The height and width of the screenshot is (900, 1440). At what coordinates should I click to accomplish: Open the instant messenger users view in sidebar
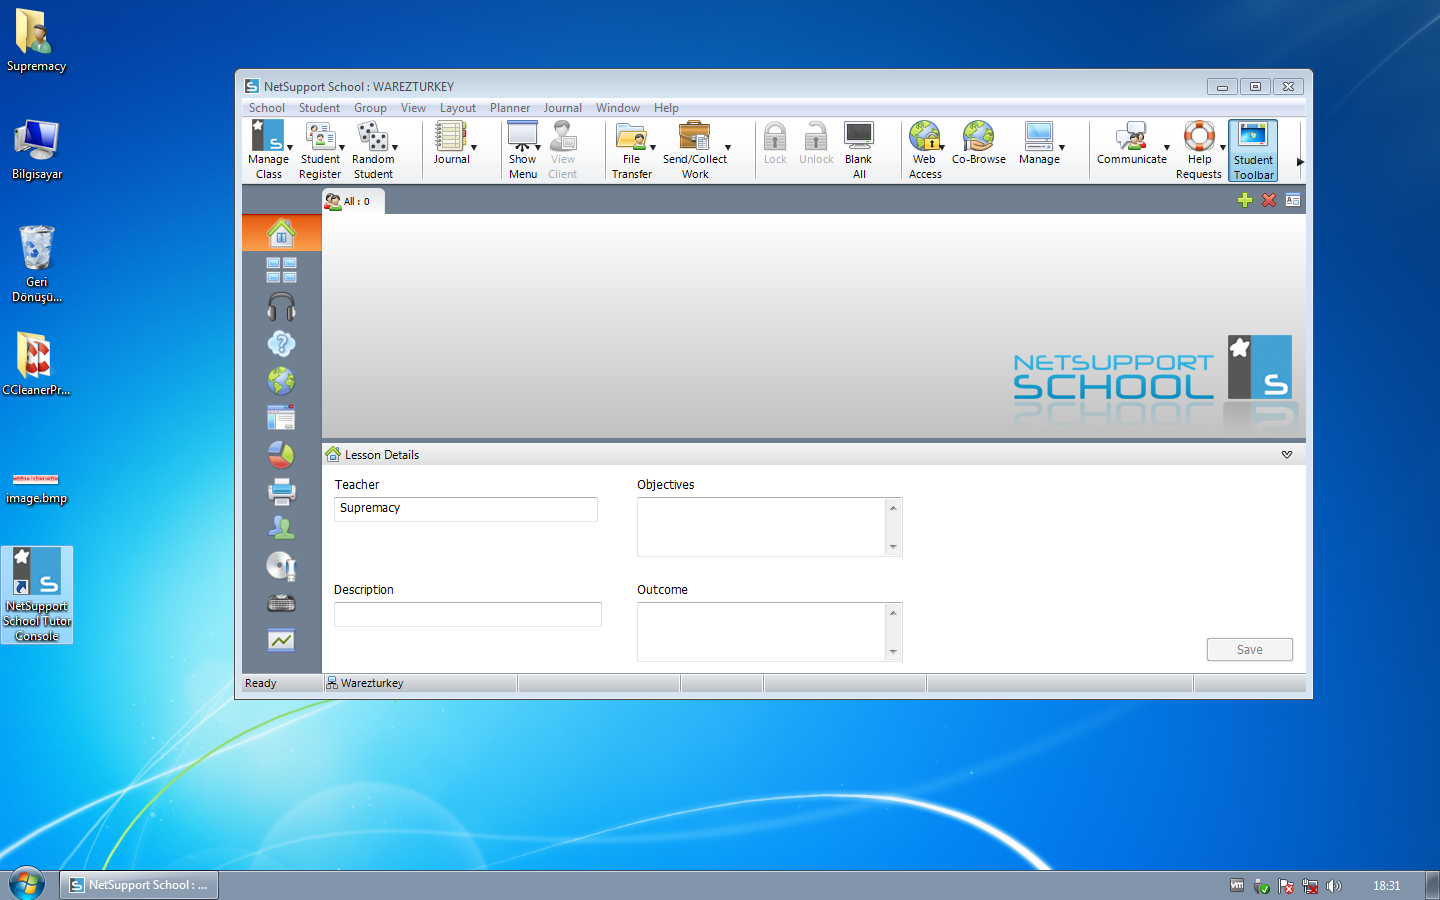pos(281,528)
